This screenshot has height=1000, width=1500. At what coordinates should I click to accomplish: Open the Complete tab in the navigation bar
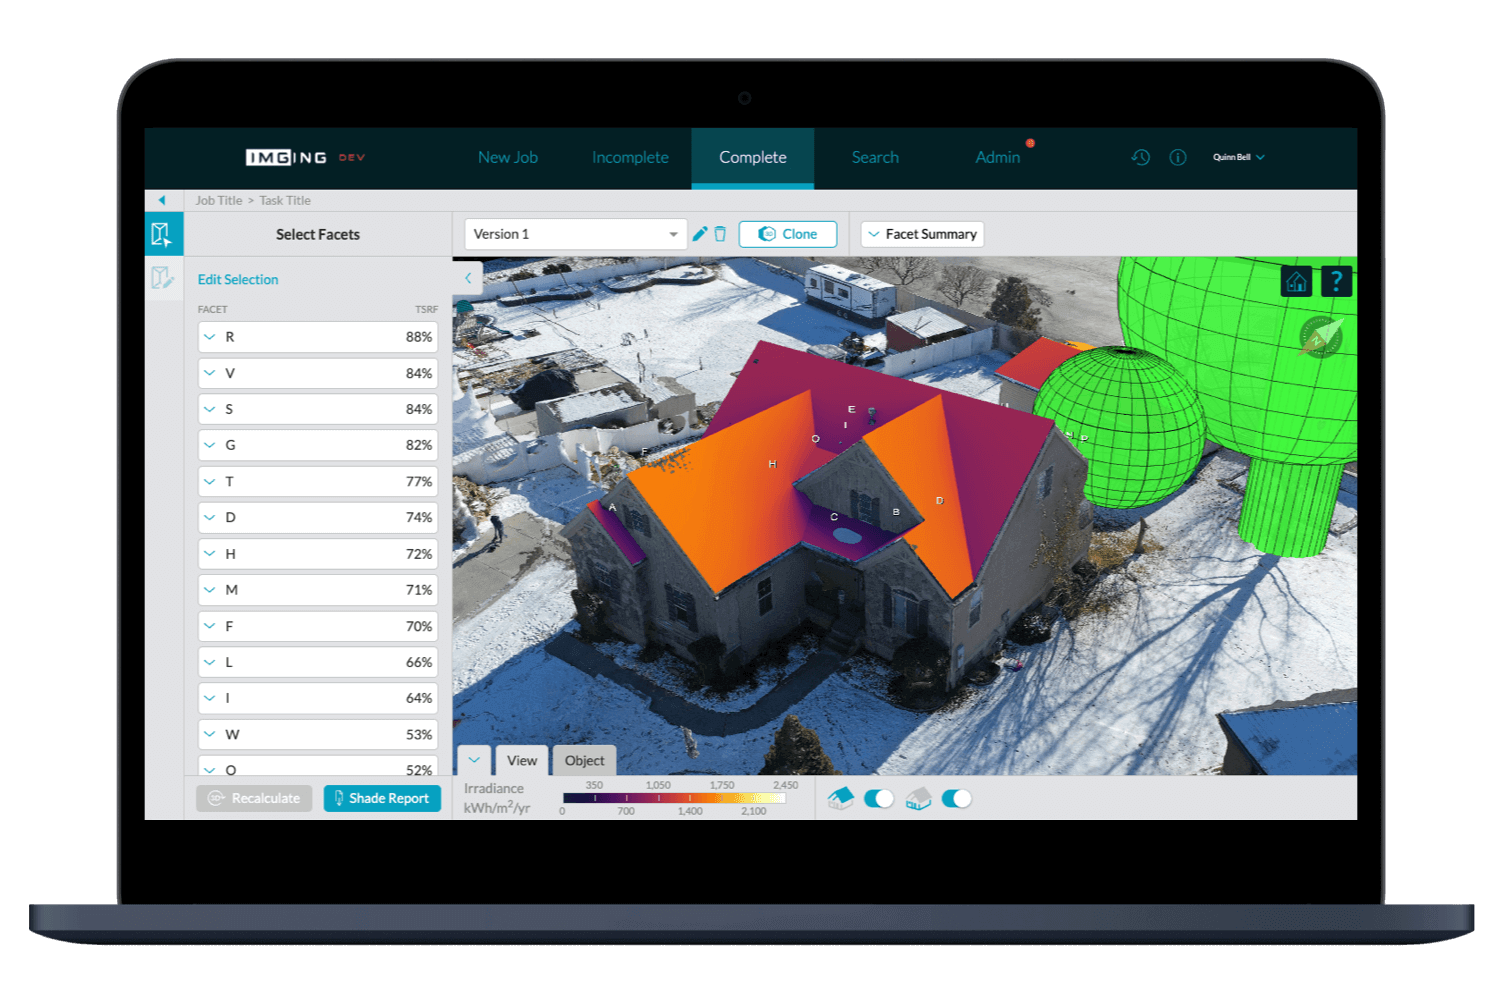(752, 157)
